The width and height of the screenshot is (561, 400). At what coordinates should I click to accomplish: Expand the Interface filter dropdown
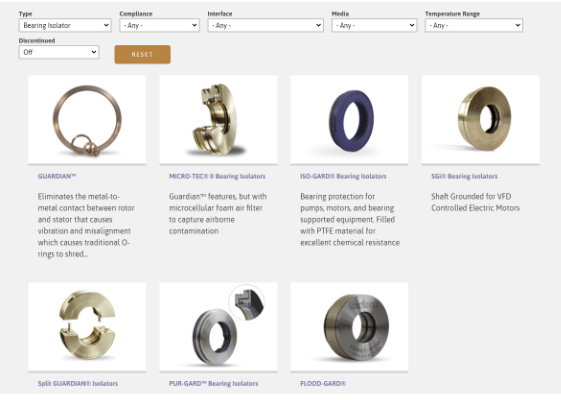(265, 25)
